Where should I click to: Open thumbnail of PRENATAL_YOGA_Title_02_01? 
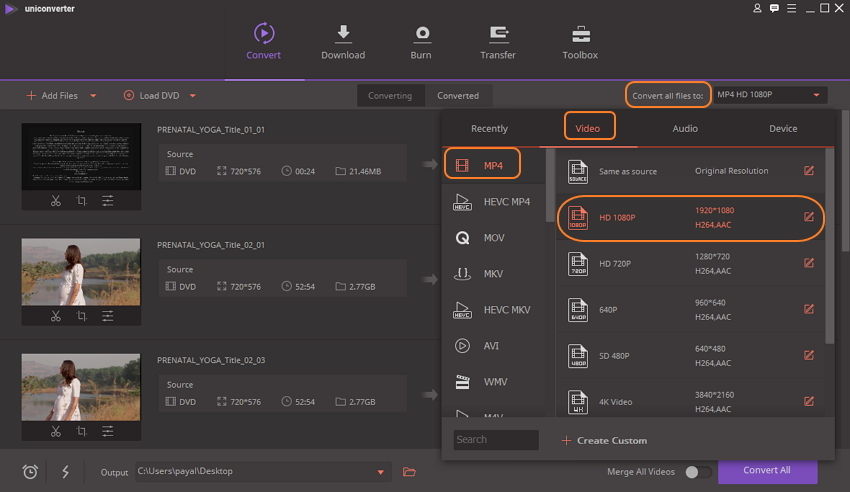[81, 271]
